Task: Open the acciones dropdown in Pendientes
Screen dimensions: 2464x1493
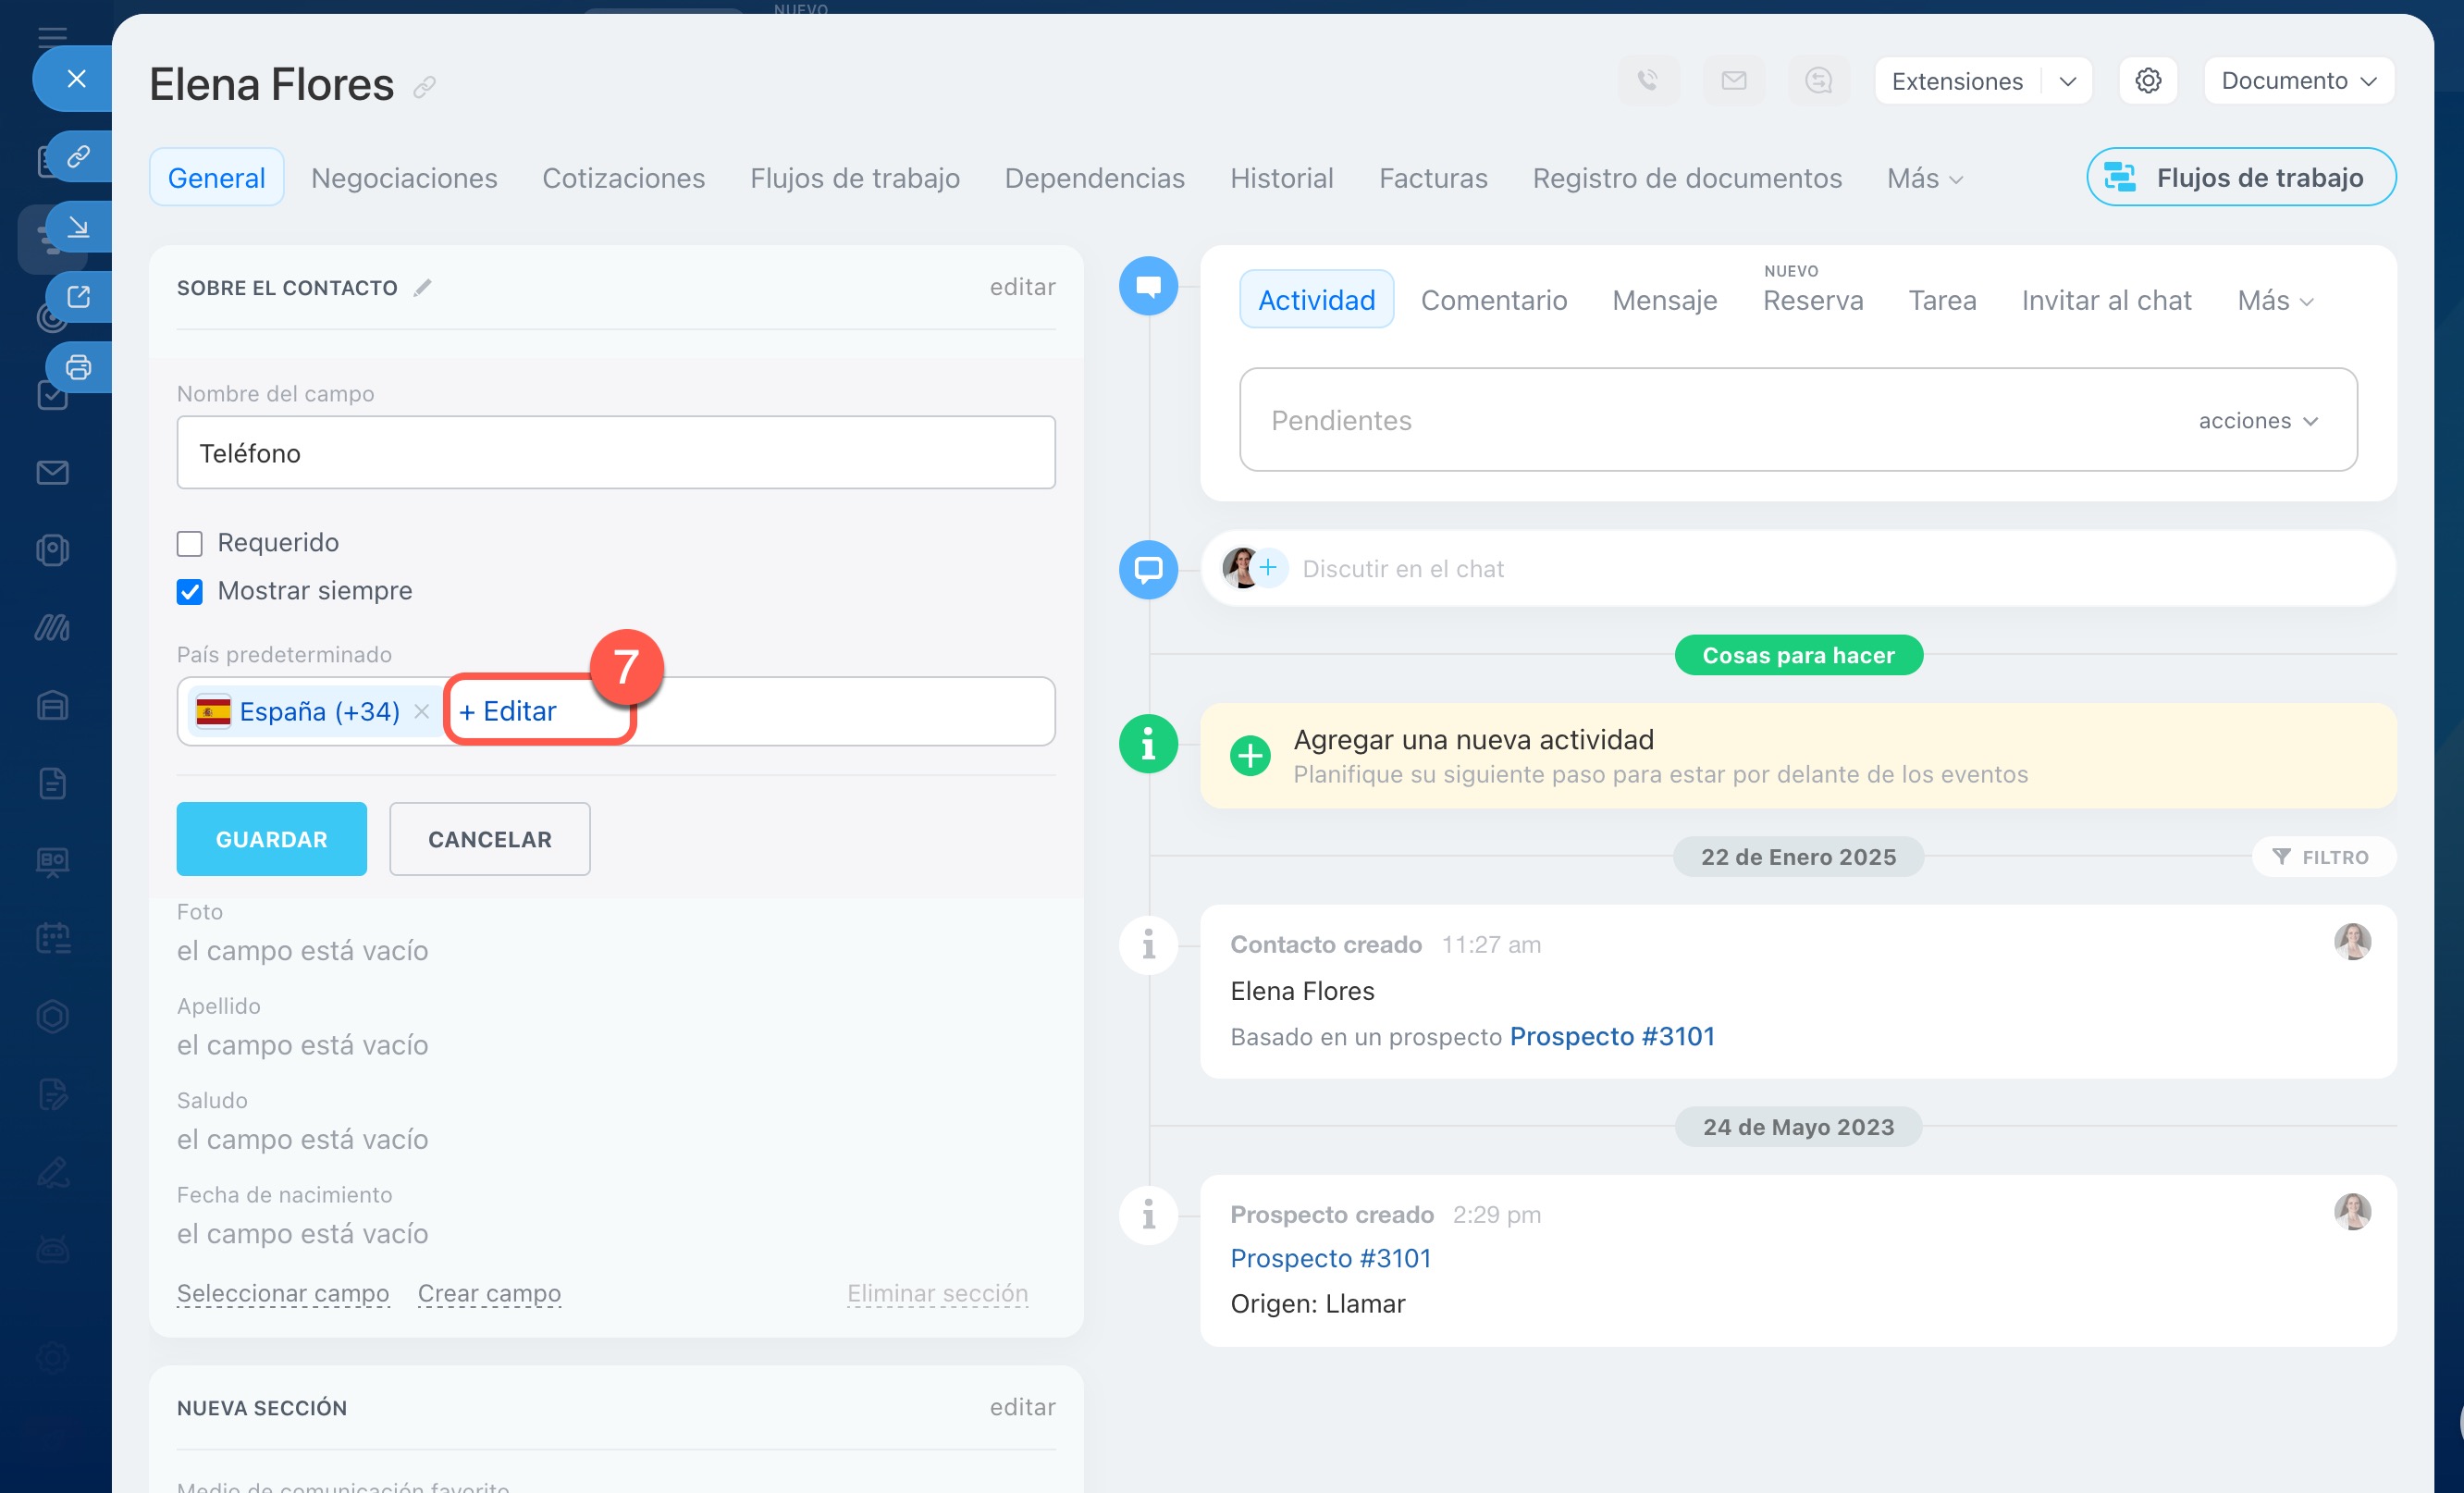Action: pyautogui.click(x=2257, y=421)
